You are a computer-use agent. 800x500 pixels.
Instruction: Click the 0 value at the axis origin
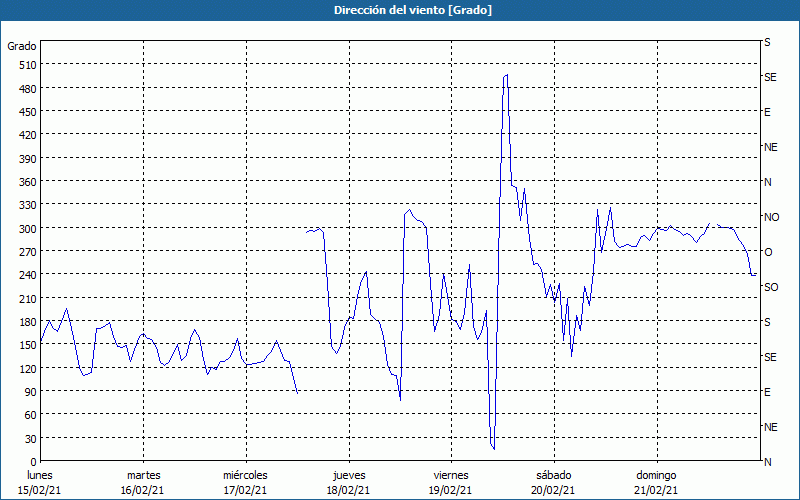[x=34, y=462]
